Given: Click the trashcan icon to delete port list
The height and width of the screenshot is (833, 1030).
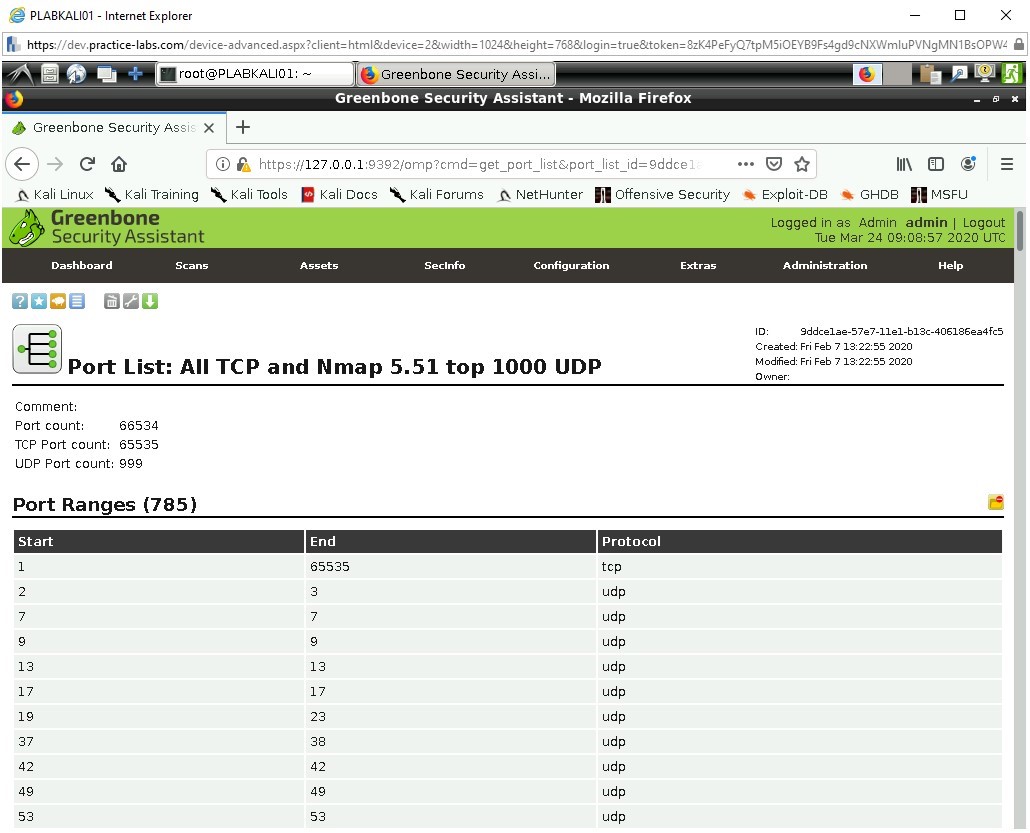Looking at the screenshot, I should (x=112, y=300).
